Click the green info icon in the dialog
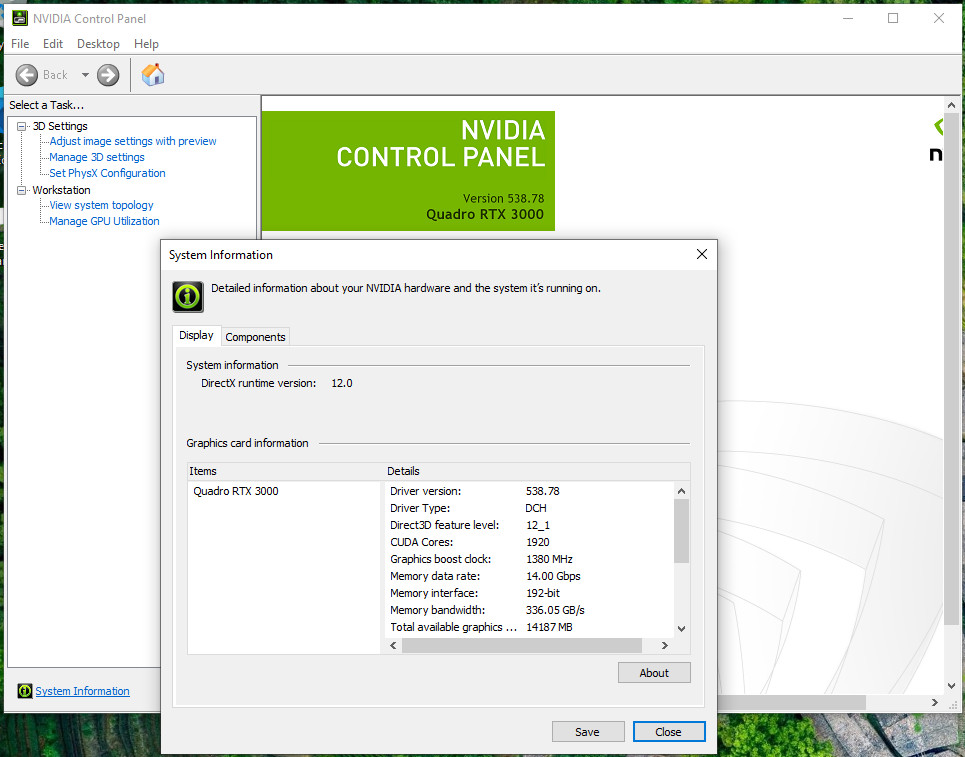The height and width of the screenshot is (757, 965). click(188, 297)
